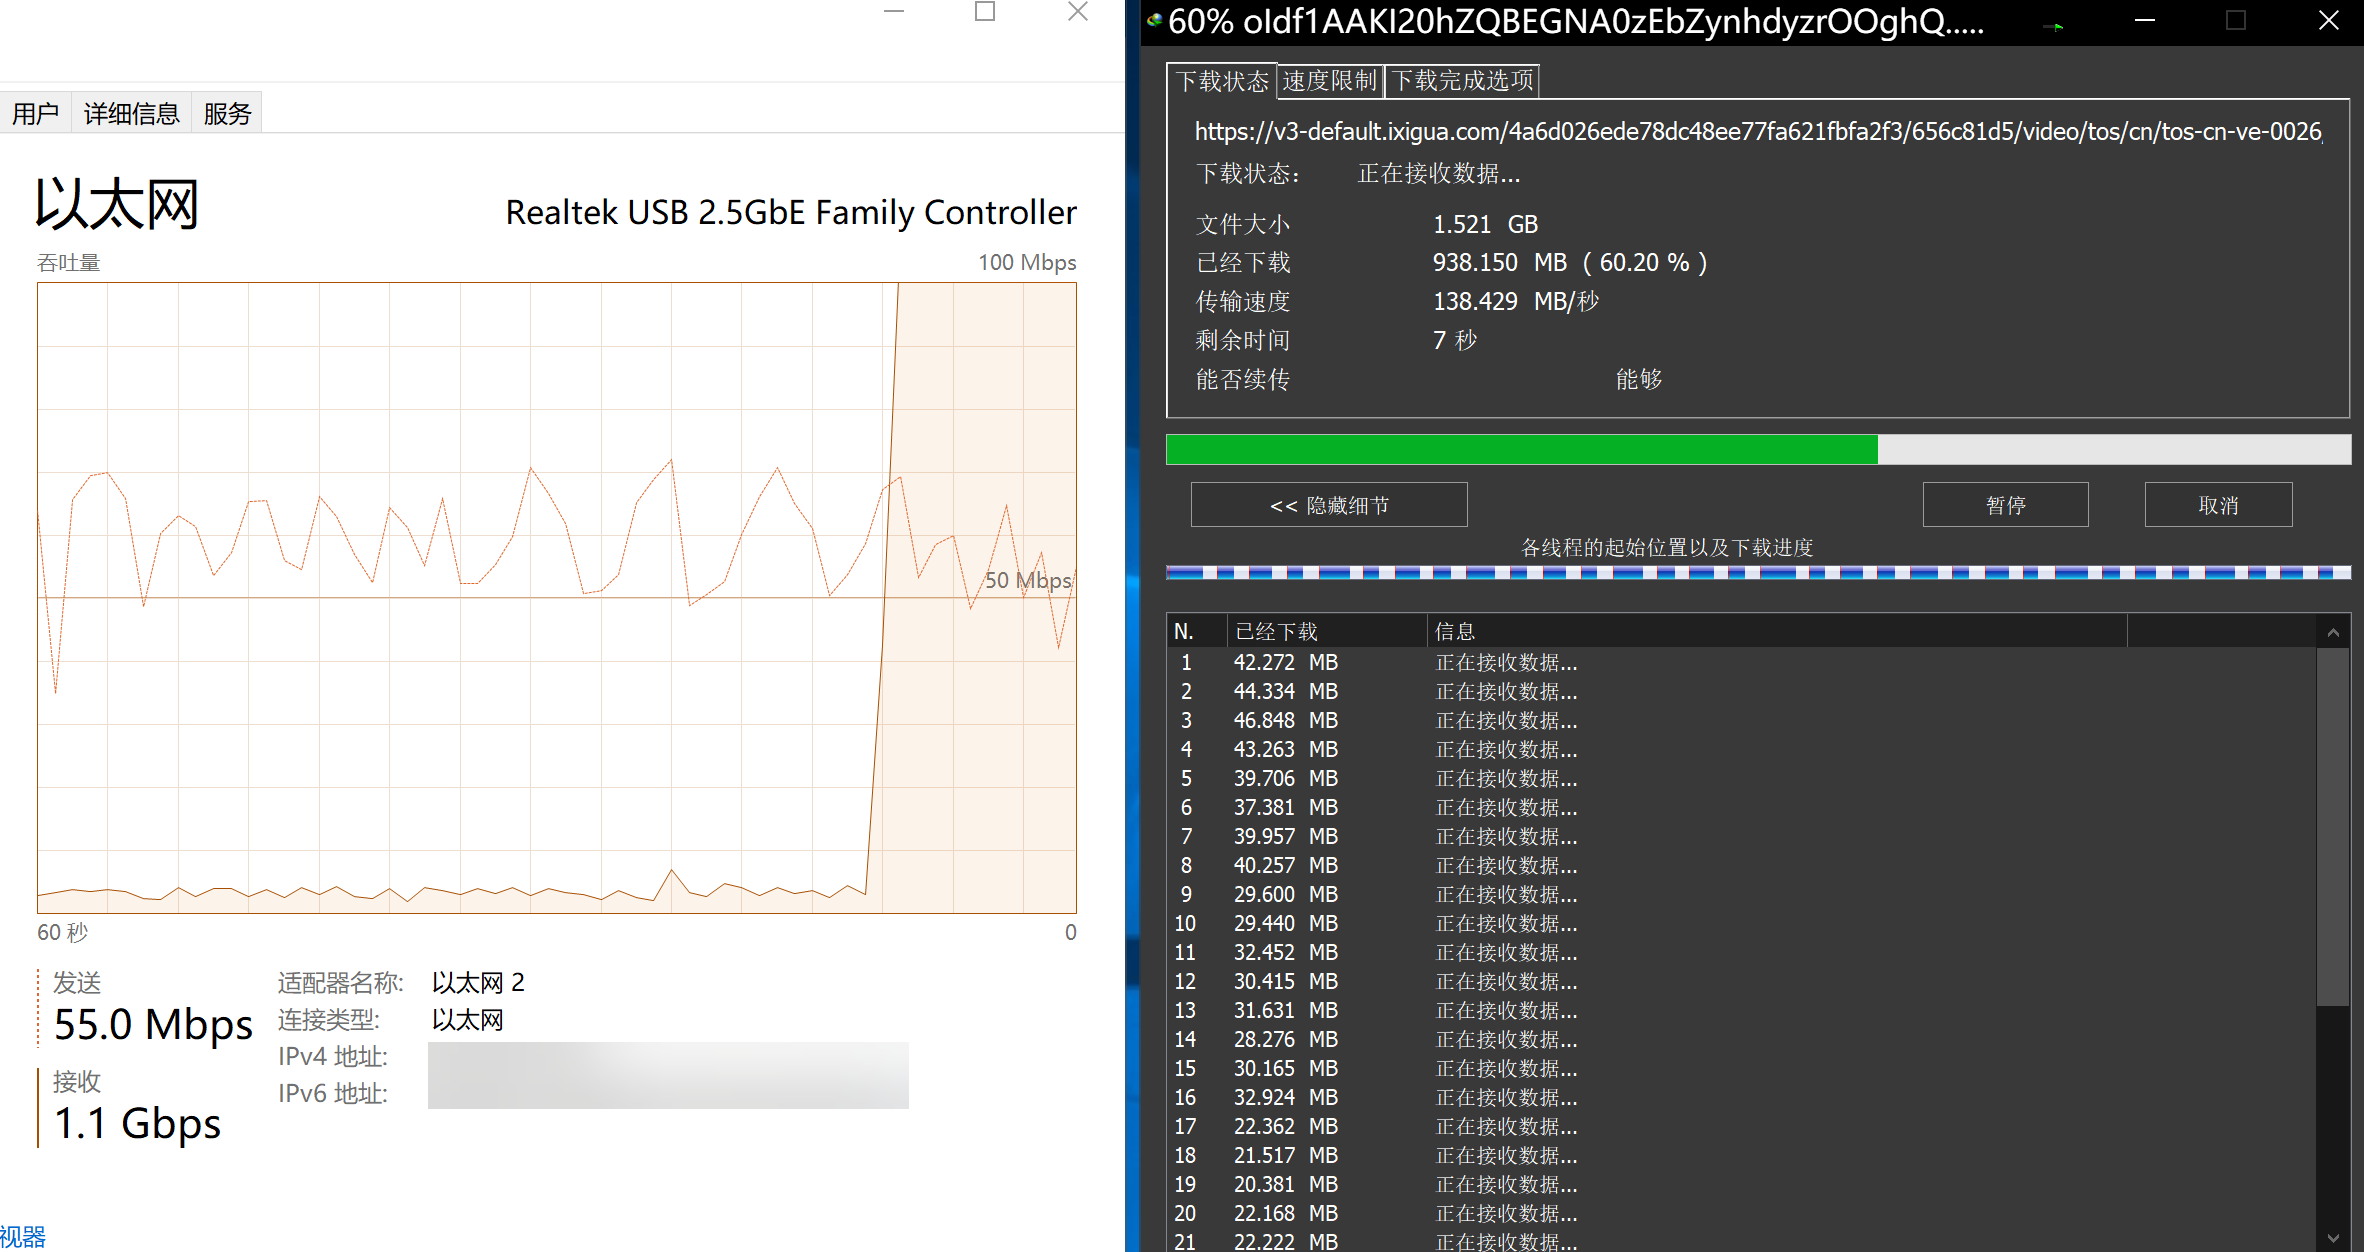The image size is (2364, 1252).
Task: Select thread row 16 with 32.924 MB
Action: (1741, 1097)
